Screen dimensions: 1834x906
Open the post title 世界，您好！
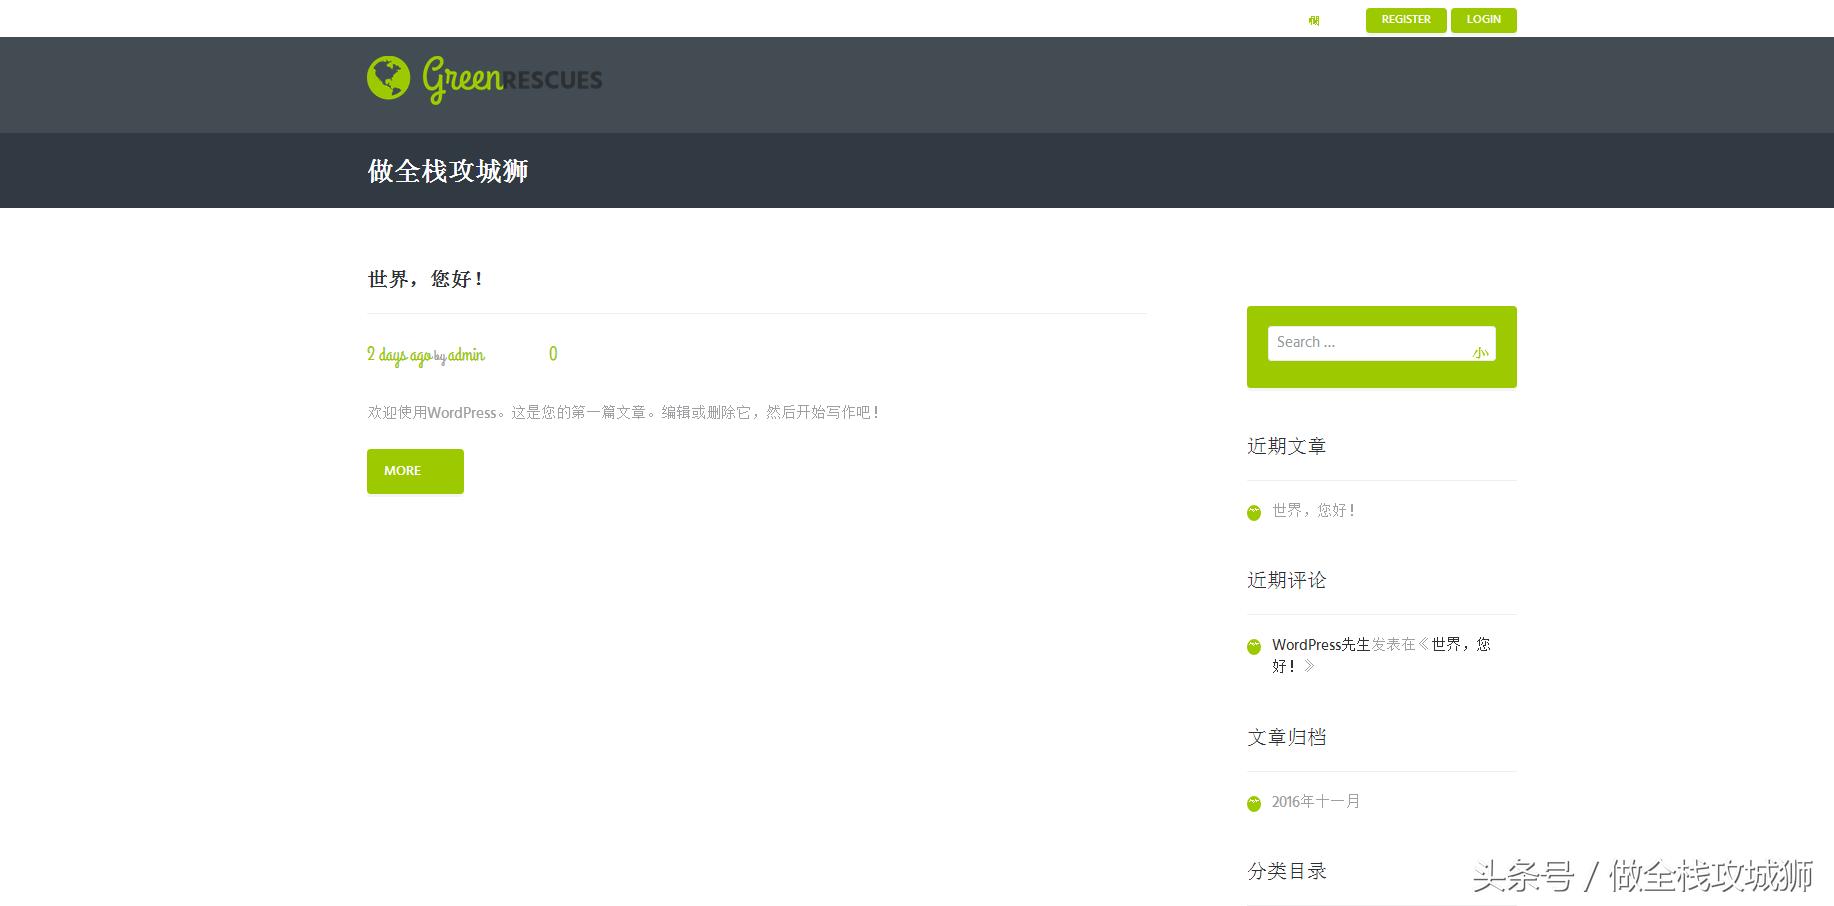point(425,279)
